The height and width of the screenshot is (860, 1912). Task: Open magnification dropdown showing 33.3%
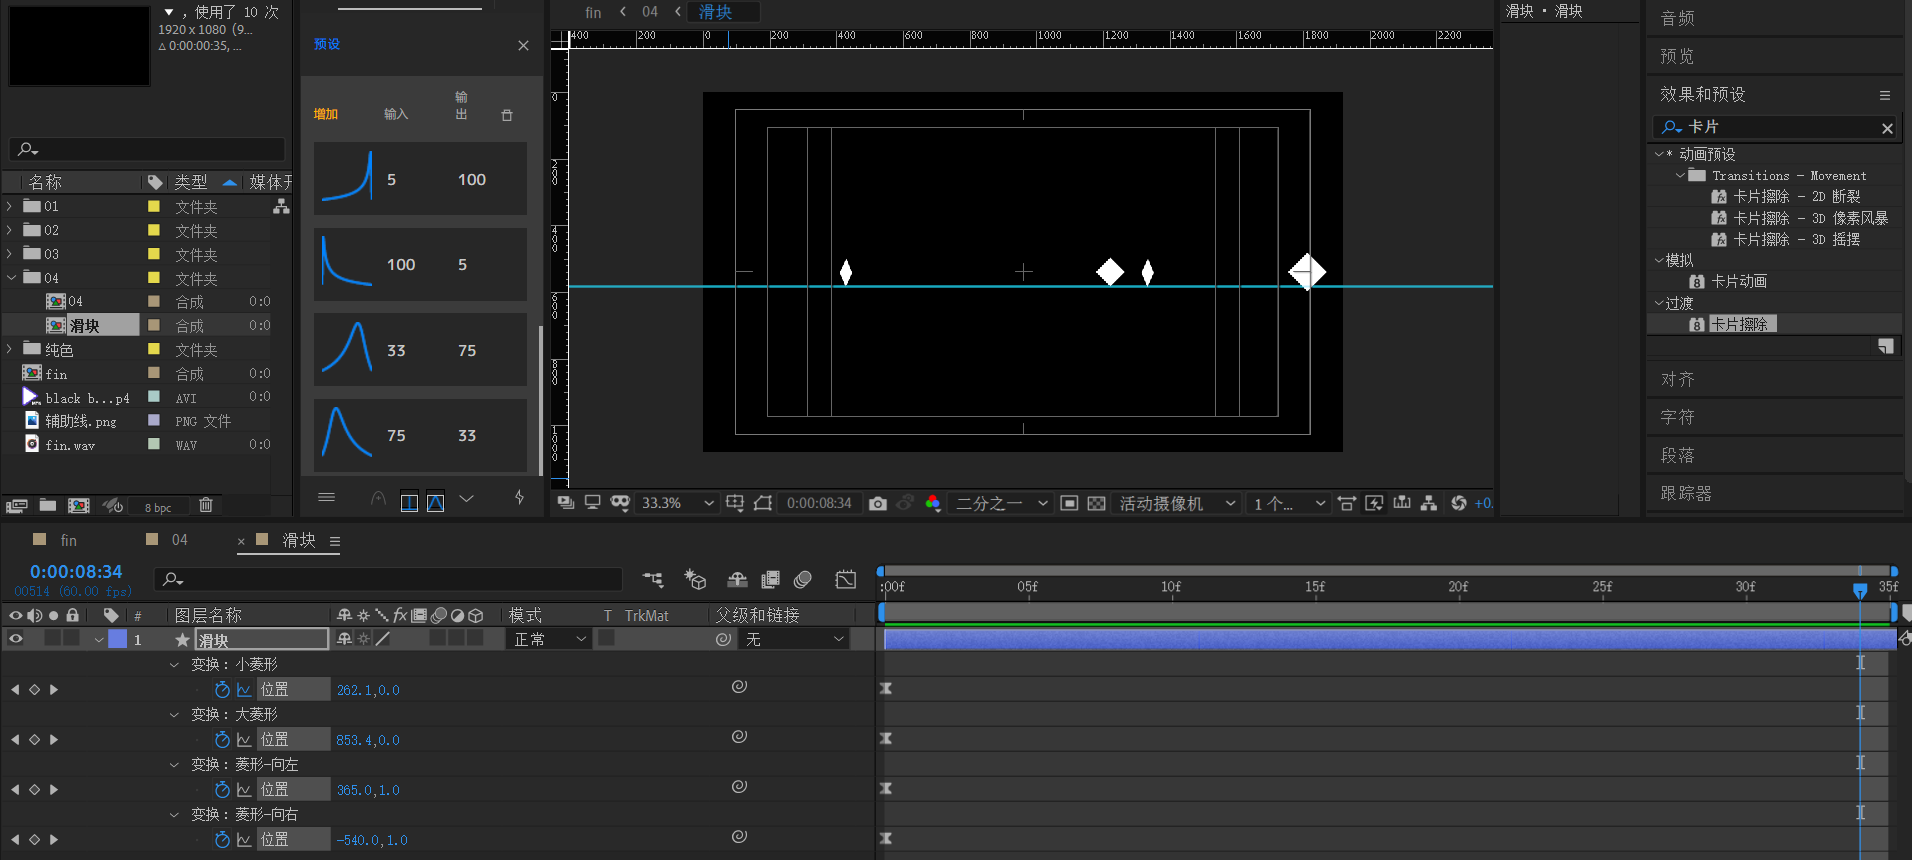coord(677,503)
